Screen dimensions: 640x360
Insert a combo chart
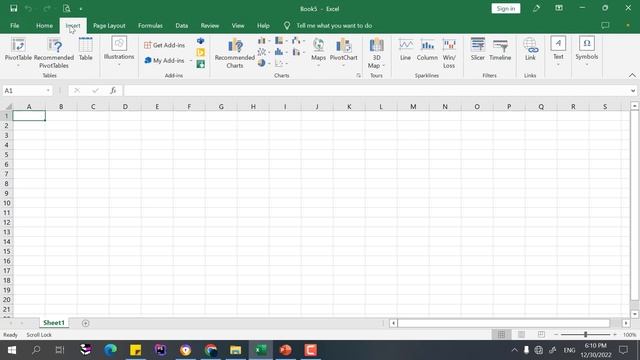[x=298, y=52]
